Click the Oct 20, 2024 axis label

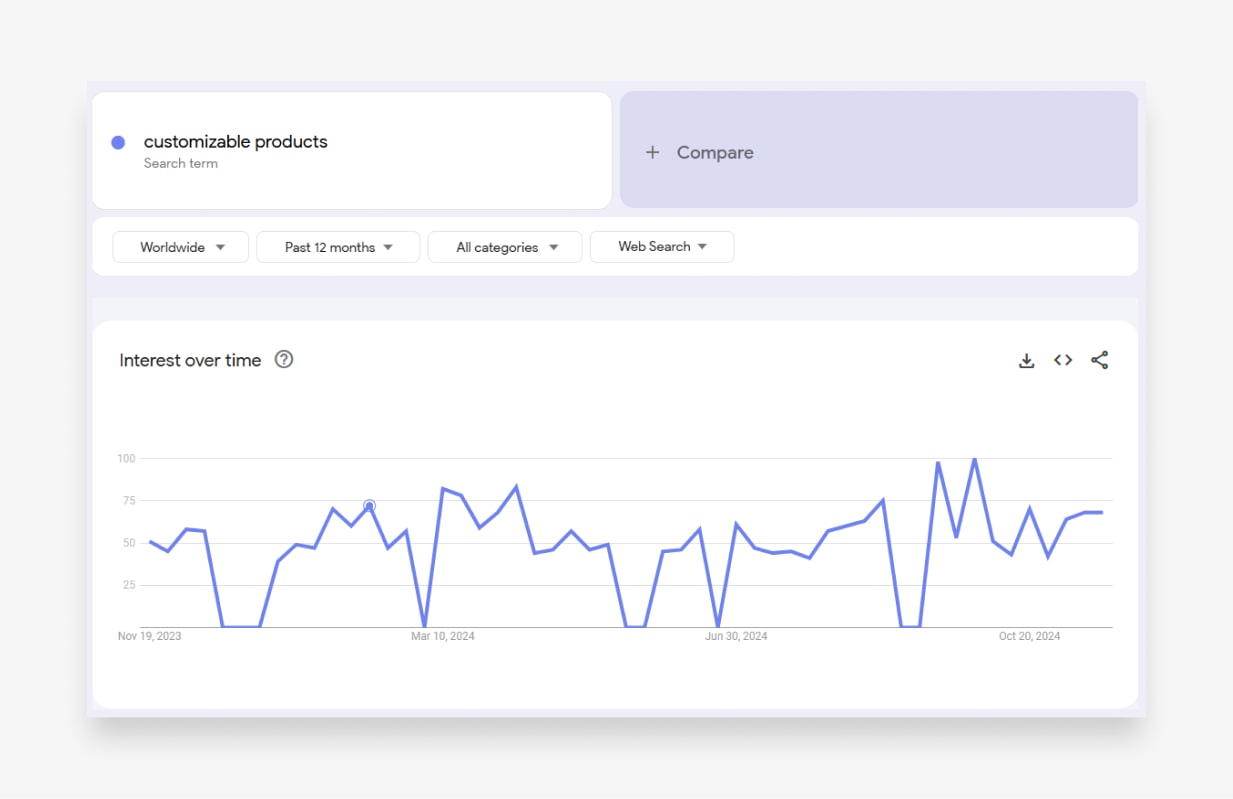tap(1029, 635)
